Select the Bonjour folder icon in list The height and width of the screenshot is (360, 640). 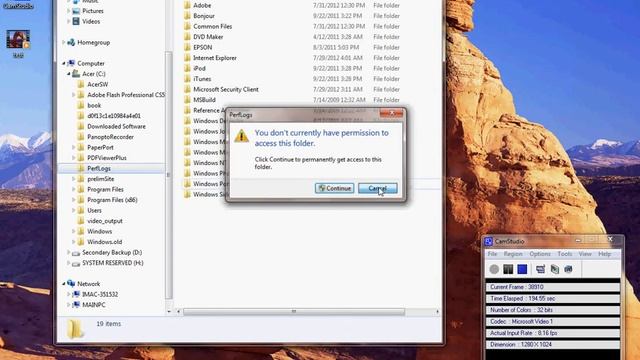[x=187, y=16]
